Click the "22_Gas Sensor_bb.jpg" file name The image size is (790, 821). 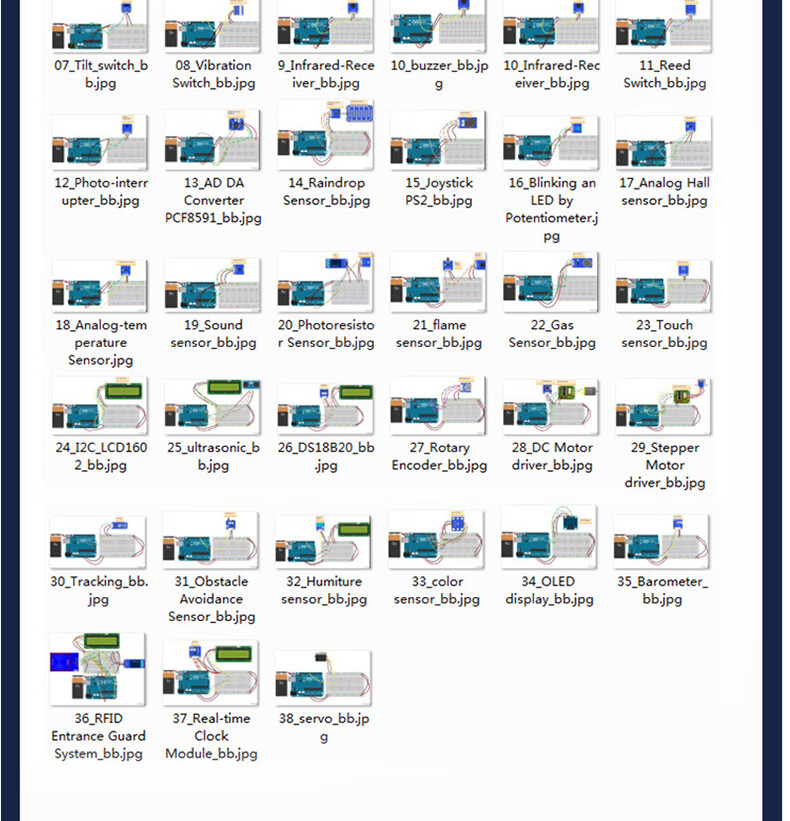(552, 334)
